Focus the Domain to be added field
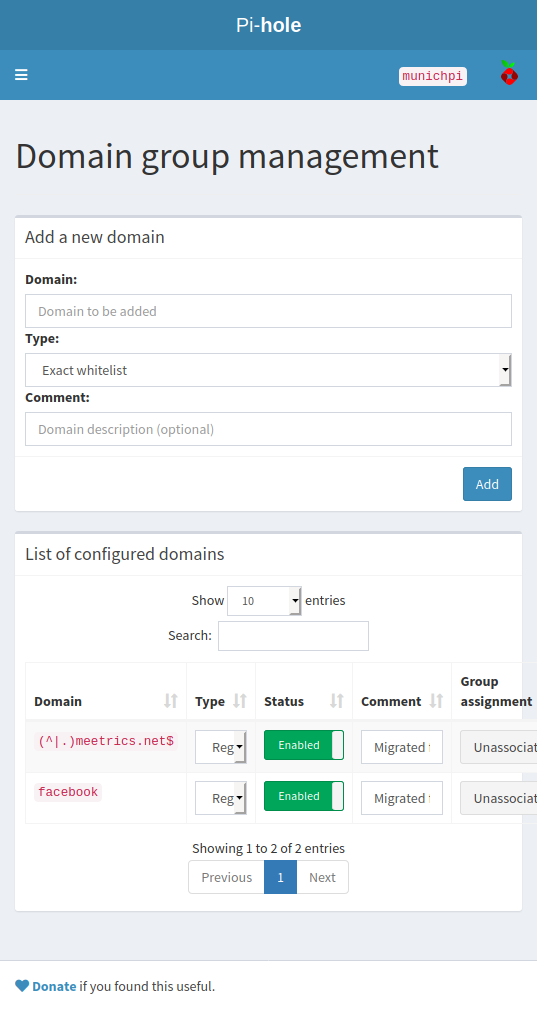This screenshot has width=537, height=1011. click(268, 311)
